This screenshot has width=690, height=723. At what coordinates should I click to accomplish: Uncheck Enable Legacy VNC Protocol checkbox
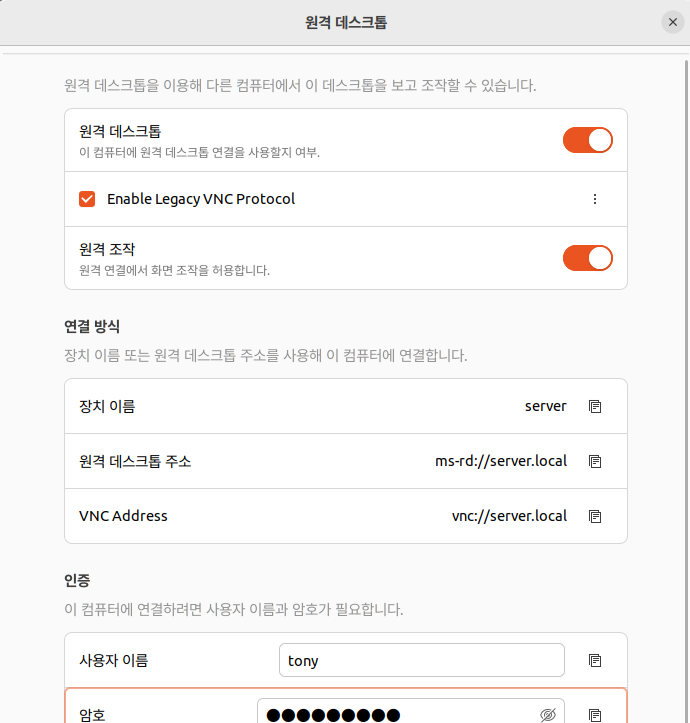(x=87, y=199)
